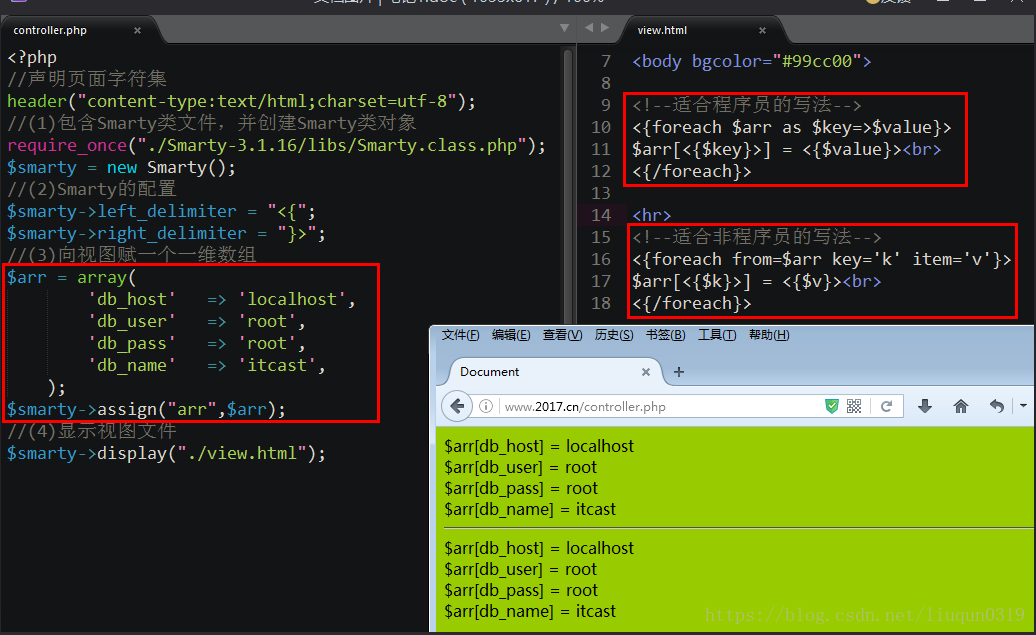Click the 'db_name' => 'itcast' line
1036x635 pixels.
(207, 365)
